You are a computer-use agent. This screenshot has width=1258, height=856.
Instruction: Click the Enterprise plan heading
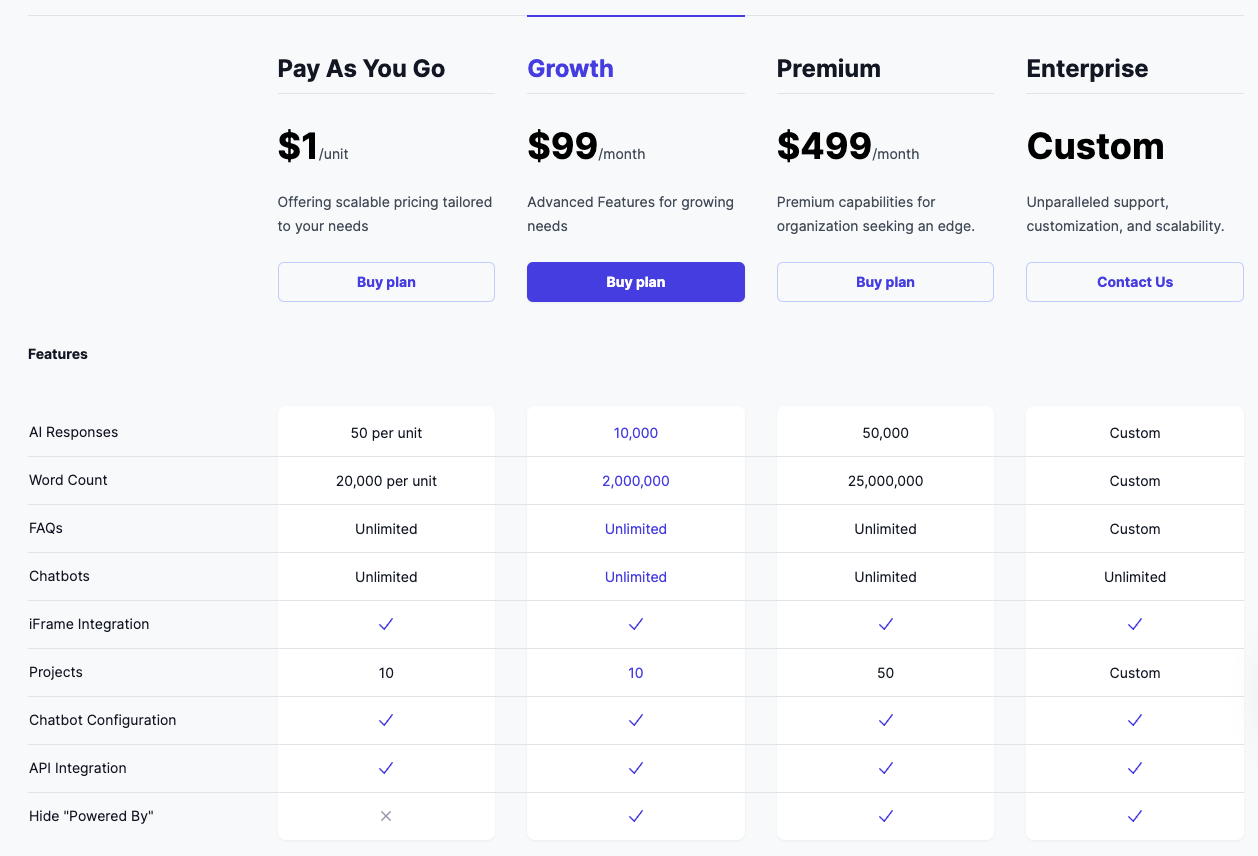click(x=1087, y=69)
